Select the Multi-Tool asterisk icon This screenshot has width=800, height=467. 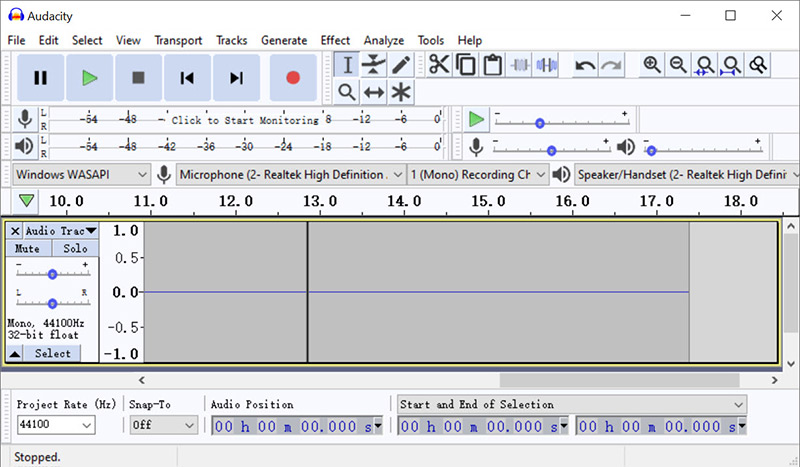(x=401, y=92)
